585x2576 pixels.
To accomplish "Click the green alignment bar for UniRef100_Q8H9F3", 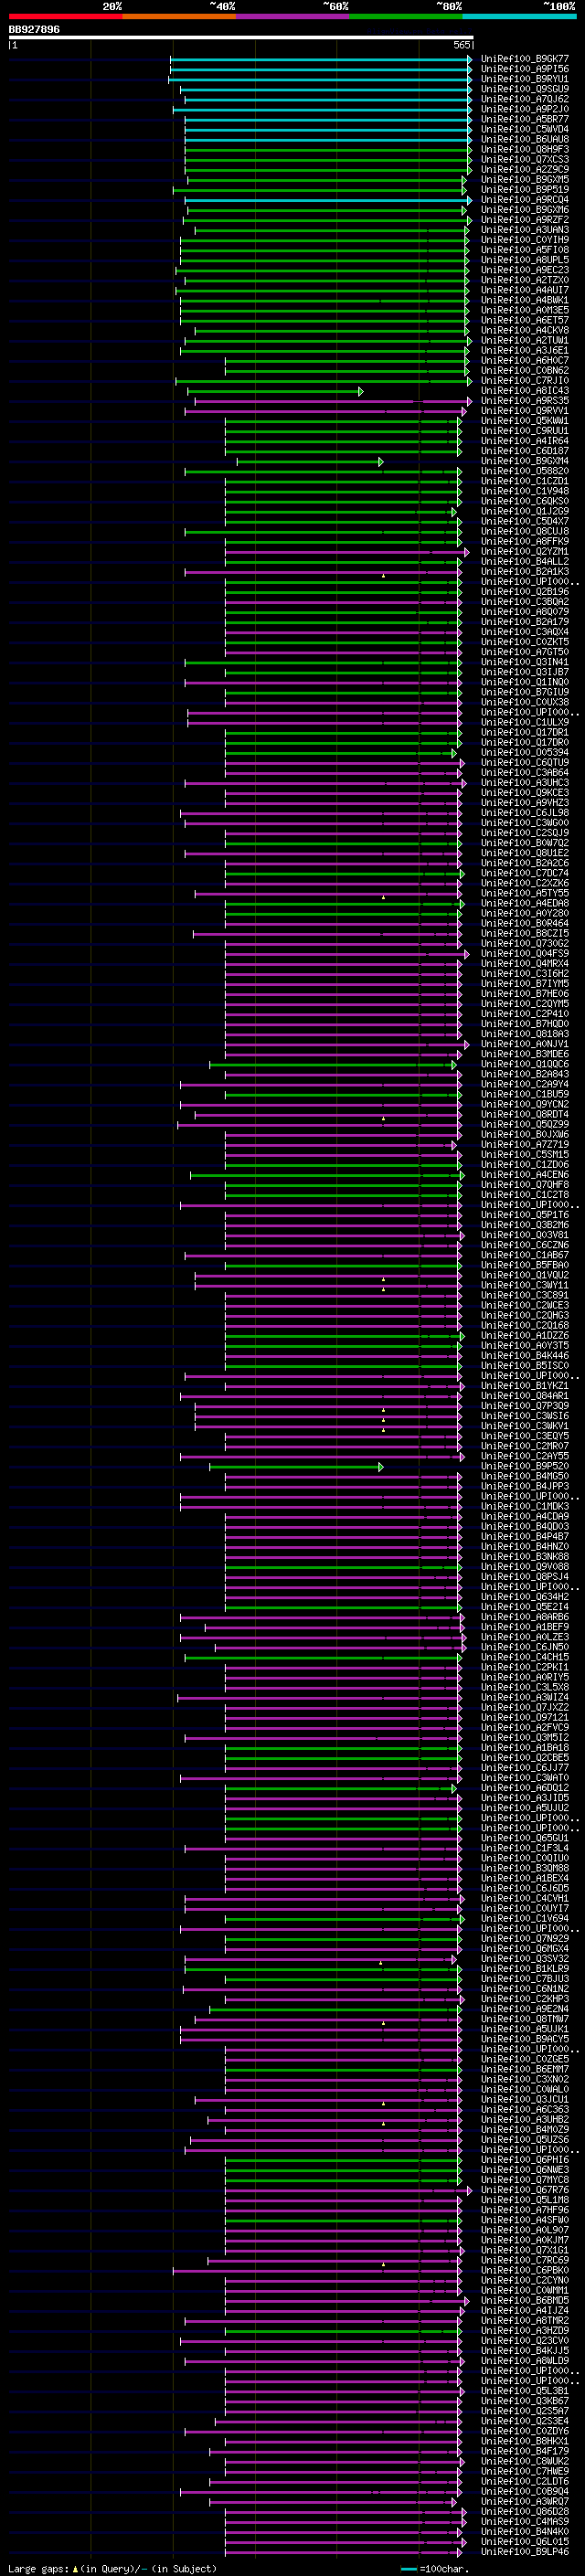I will tap(328, 150).
